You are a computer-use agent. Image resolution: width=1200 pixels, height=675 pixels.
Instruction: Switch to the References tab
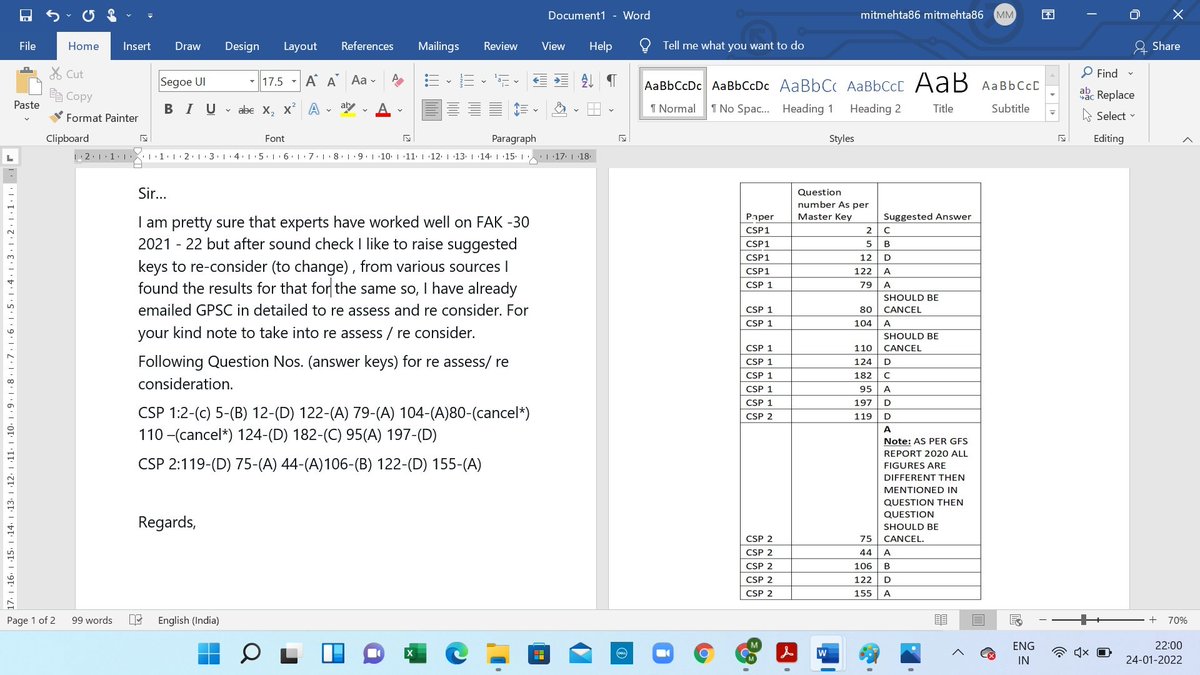pos(367,46)
